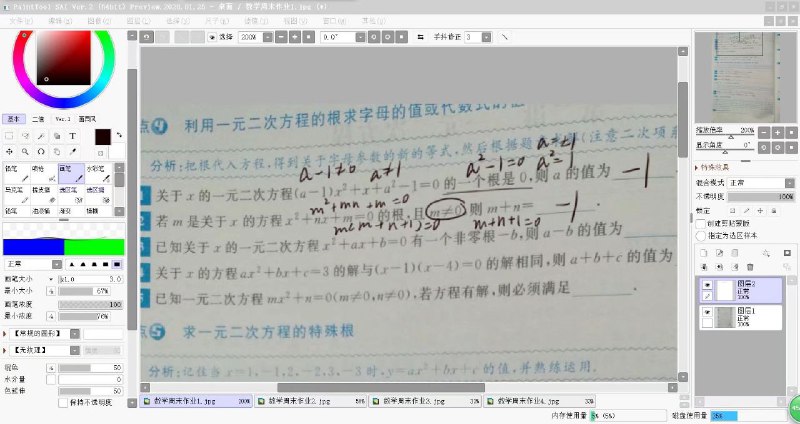The width and height of the screenshot is (800, 424).
Task: Click the undo arrow in toolbar
Action: (x=147, y=37)
